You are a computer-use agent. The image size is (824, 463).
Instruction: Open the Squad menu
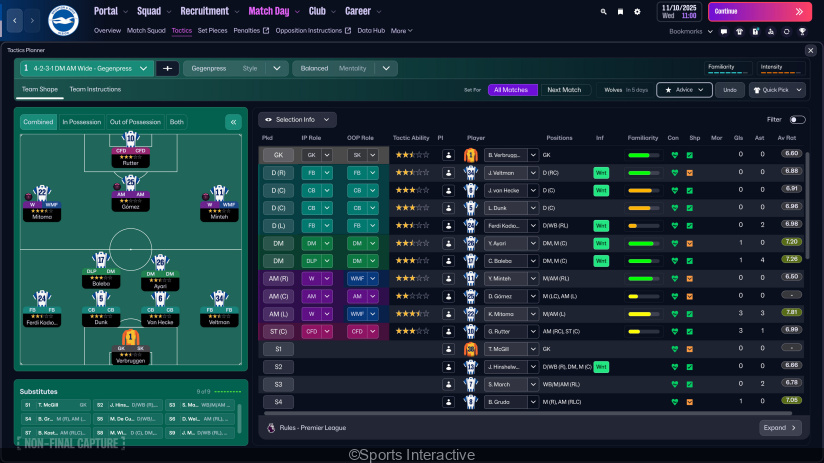[153, 11]
